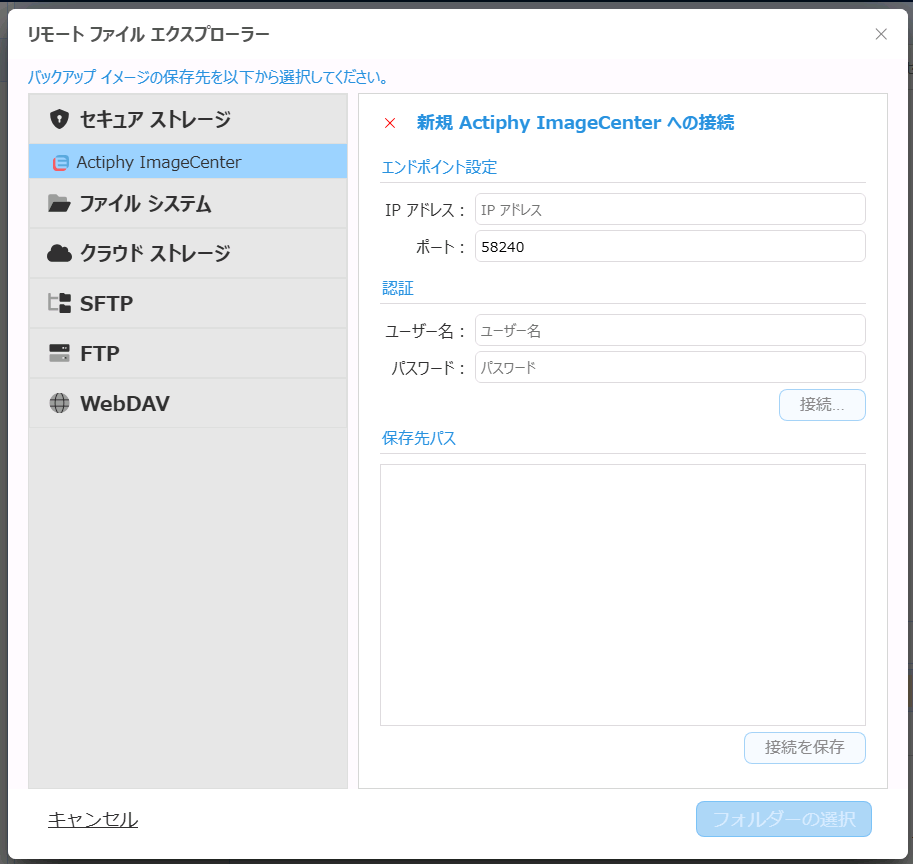Image resolution: width=913 pixels, height=864 pixels.
Task: Click the shield icon beside セキュア ストレージ
Action: pyautogui.click(x=59, y=119)
